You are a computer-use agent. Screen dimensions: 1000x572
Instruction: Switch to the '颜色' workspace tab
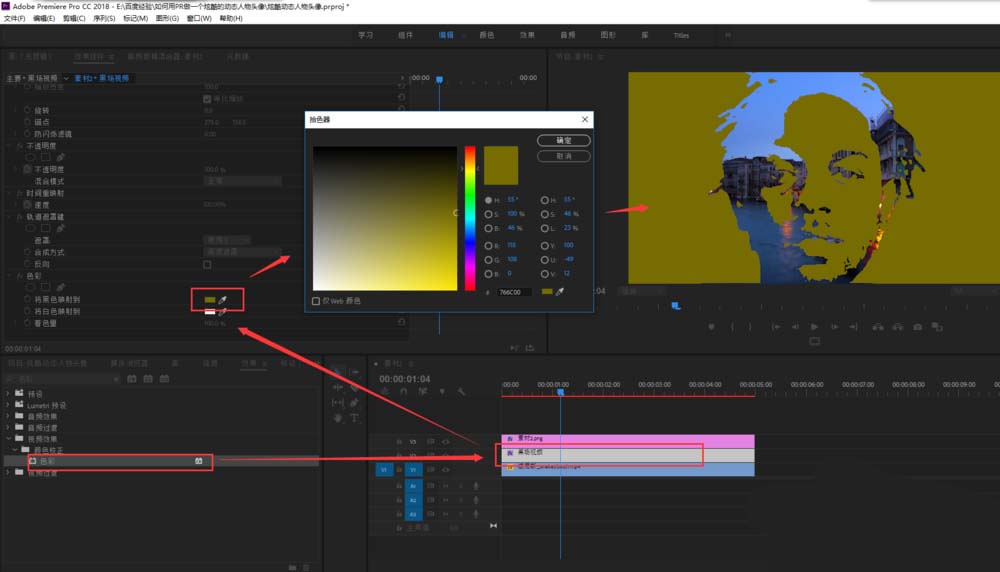pos(487,35)
